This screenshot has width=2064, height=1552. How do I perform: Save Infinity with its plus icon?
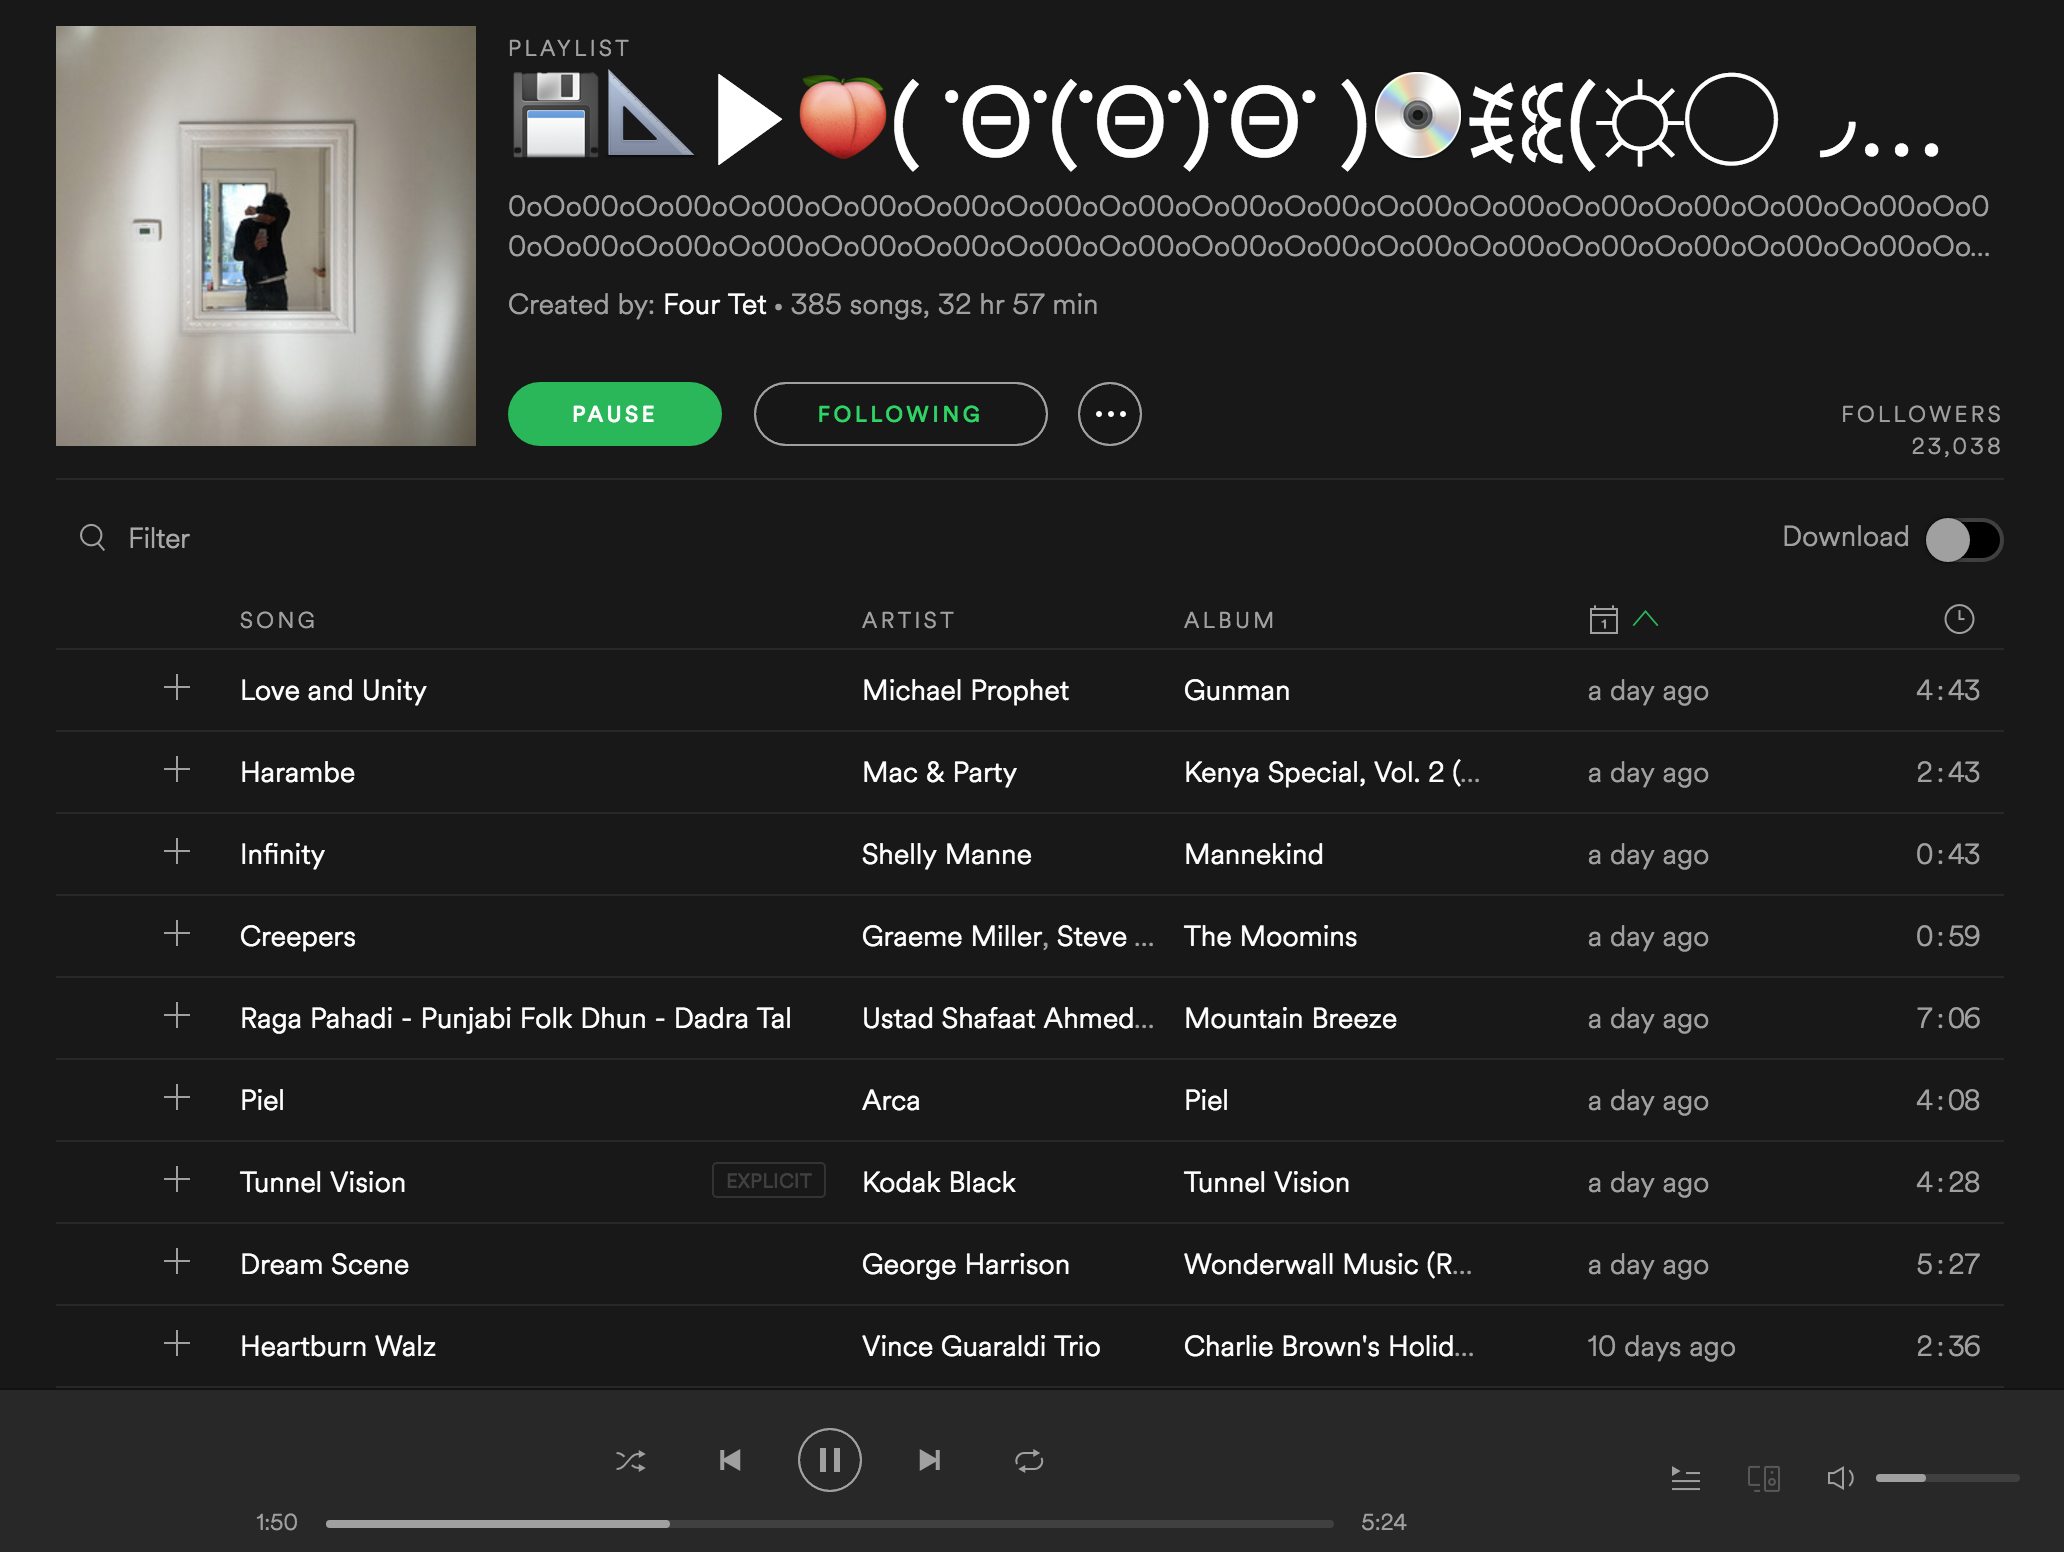pos(177,852)
